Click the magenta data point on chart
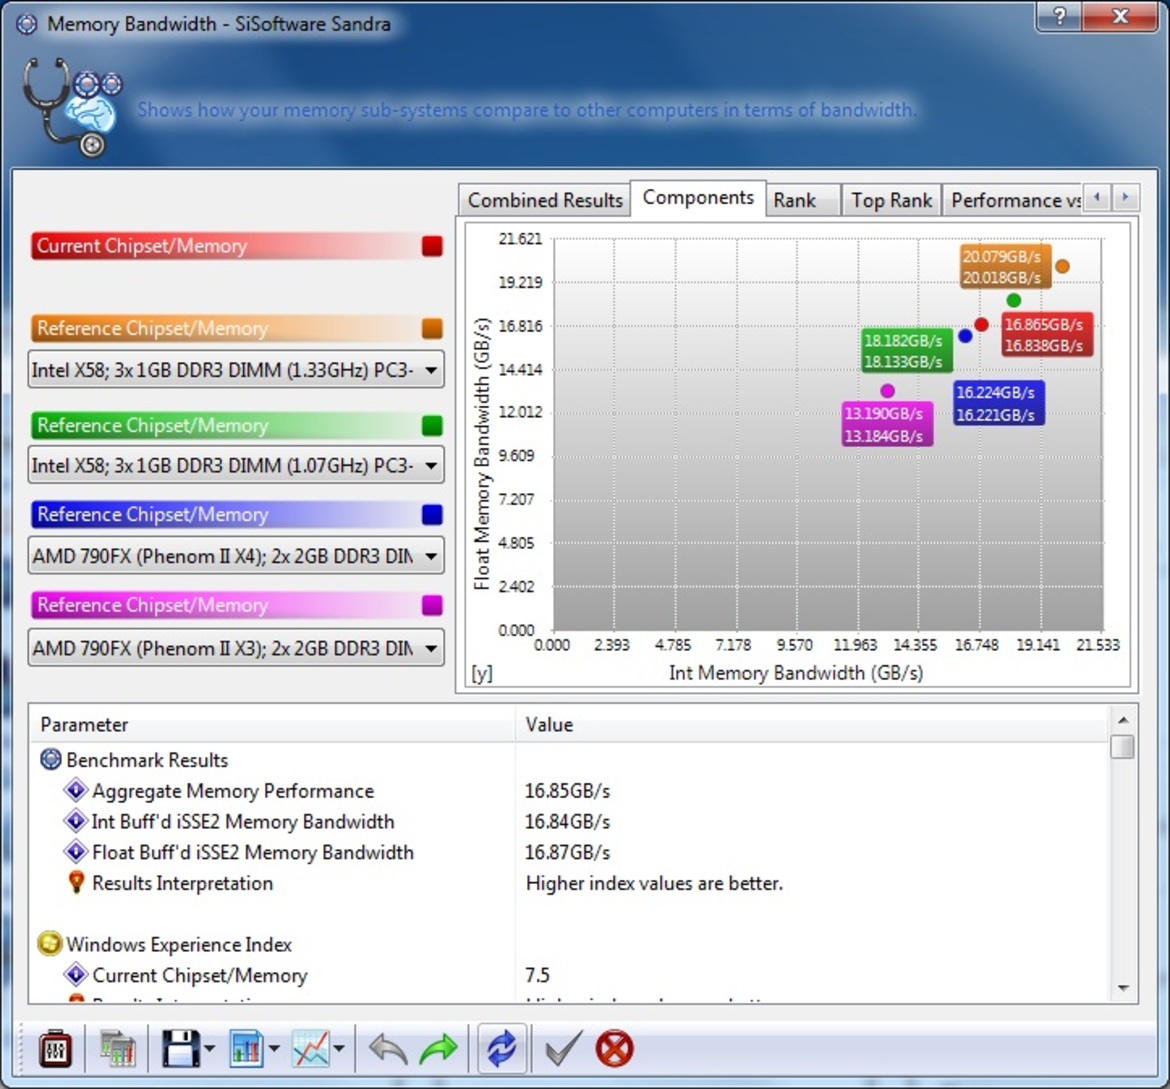This screenshot has width=1170, height=1089. (887, 390)
